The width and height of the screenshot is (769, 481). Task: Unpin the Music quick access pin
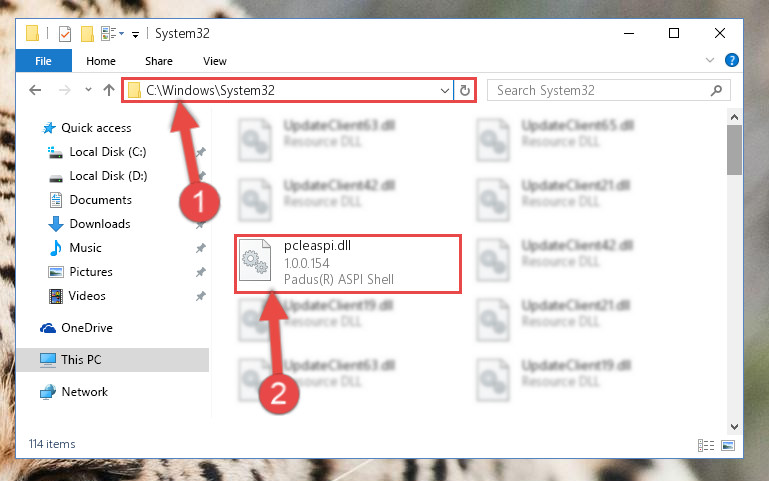point(201,248)
